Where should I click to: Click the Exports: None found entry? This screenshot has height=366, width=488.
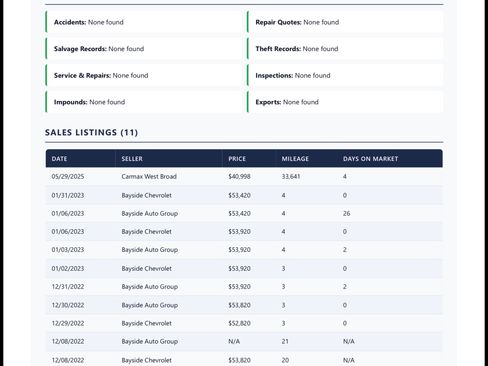point(345,102)
